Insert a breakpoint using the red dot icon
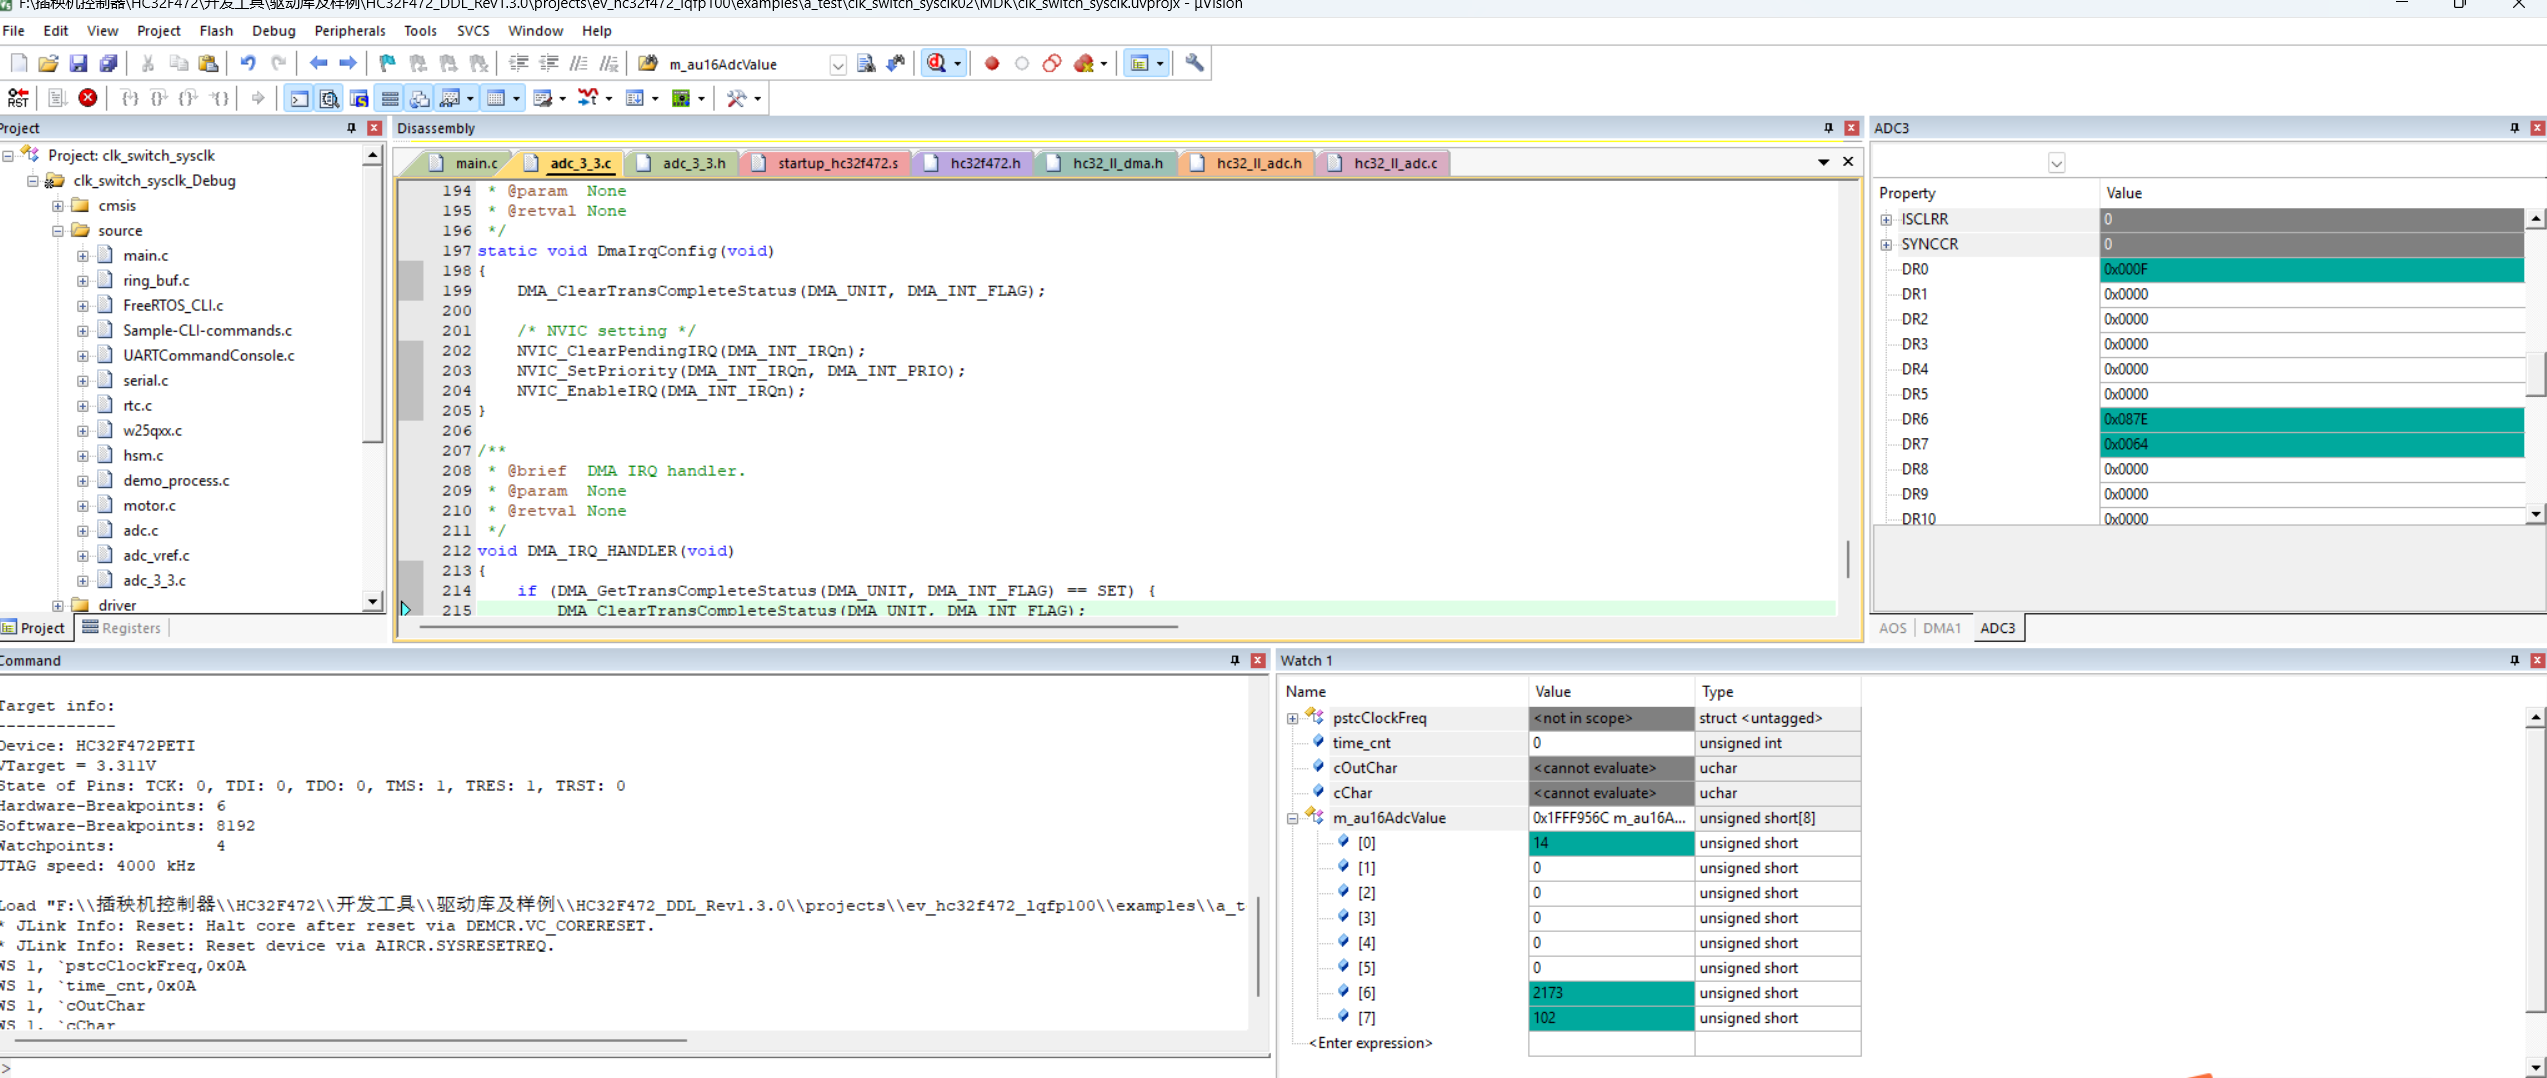The height and width of the screenshot is (1078, 2547). tap(991, 64)
